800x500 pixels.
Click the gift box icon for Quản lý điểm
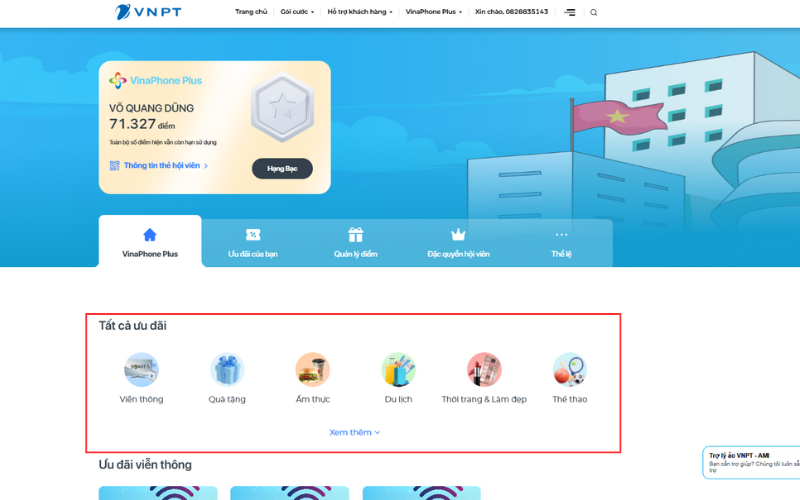356,235
